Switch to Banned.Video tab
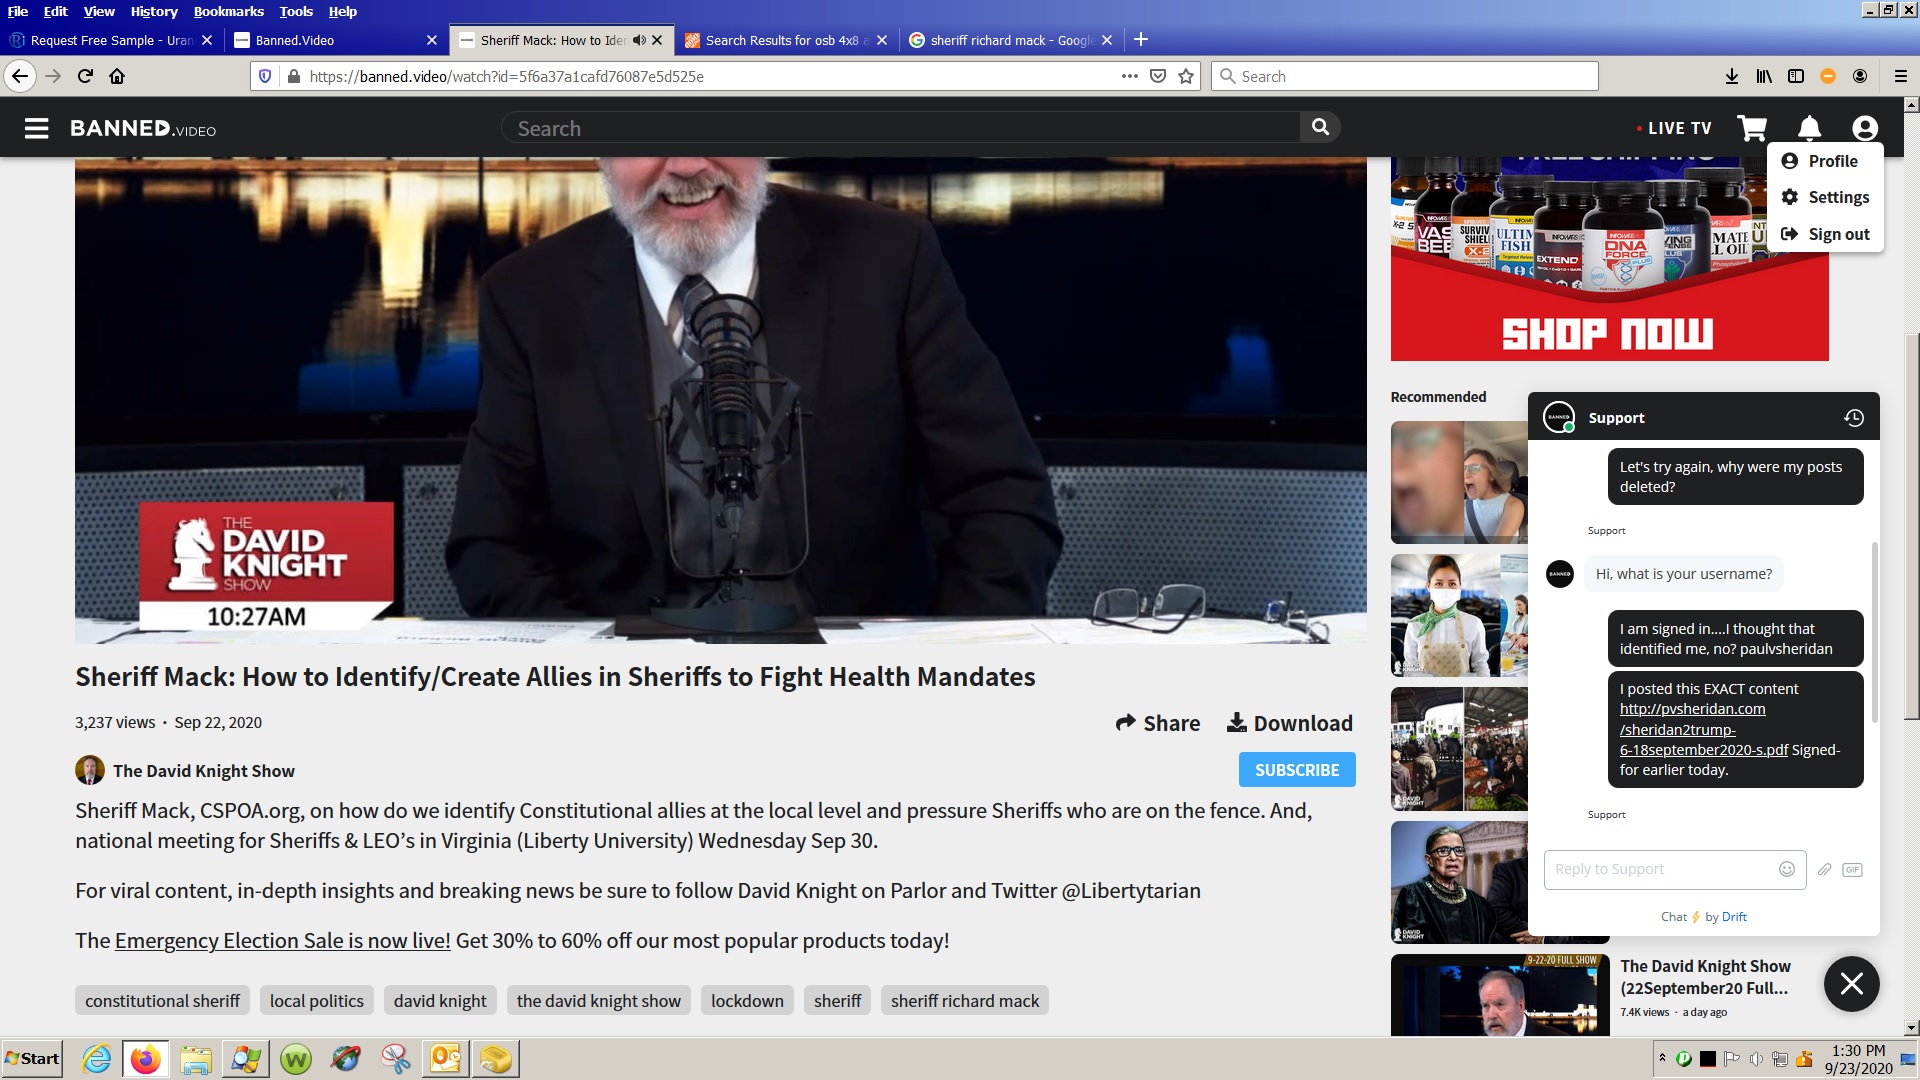Screen dimensions: 1920x1080 click(335, 40)
